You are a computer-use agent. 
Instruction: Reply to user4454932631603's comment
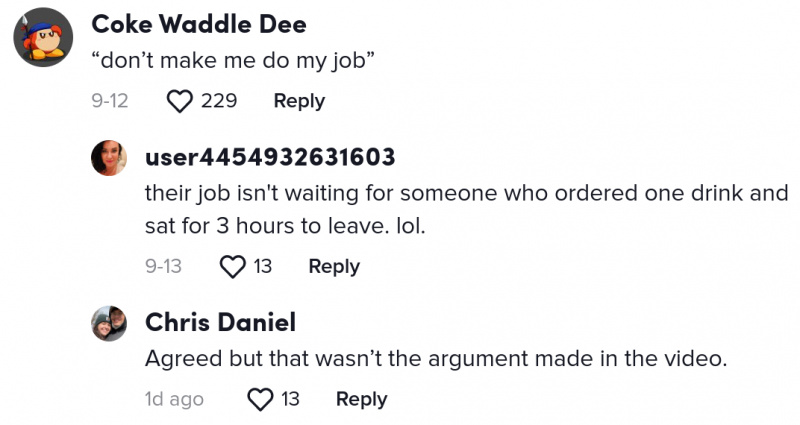334,266
